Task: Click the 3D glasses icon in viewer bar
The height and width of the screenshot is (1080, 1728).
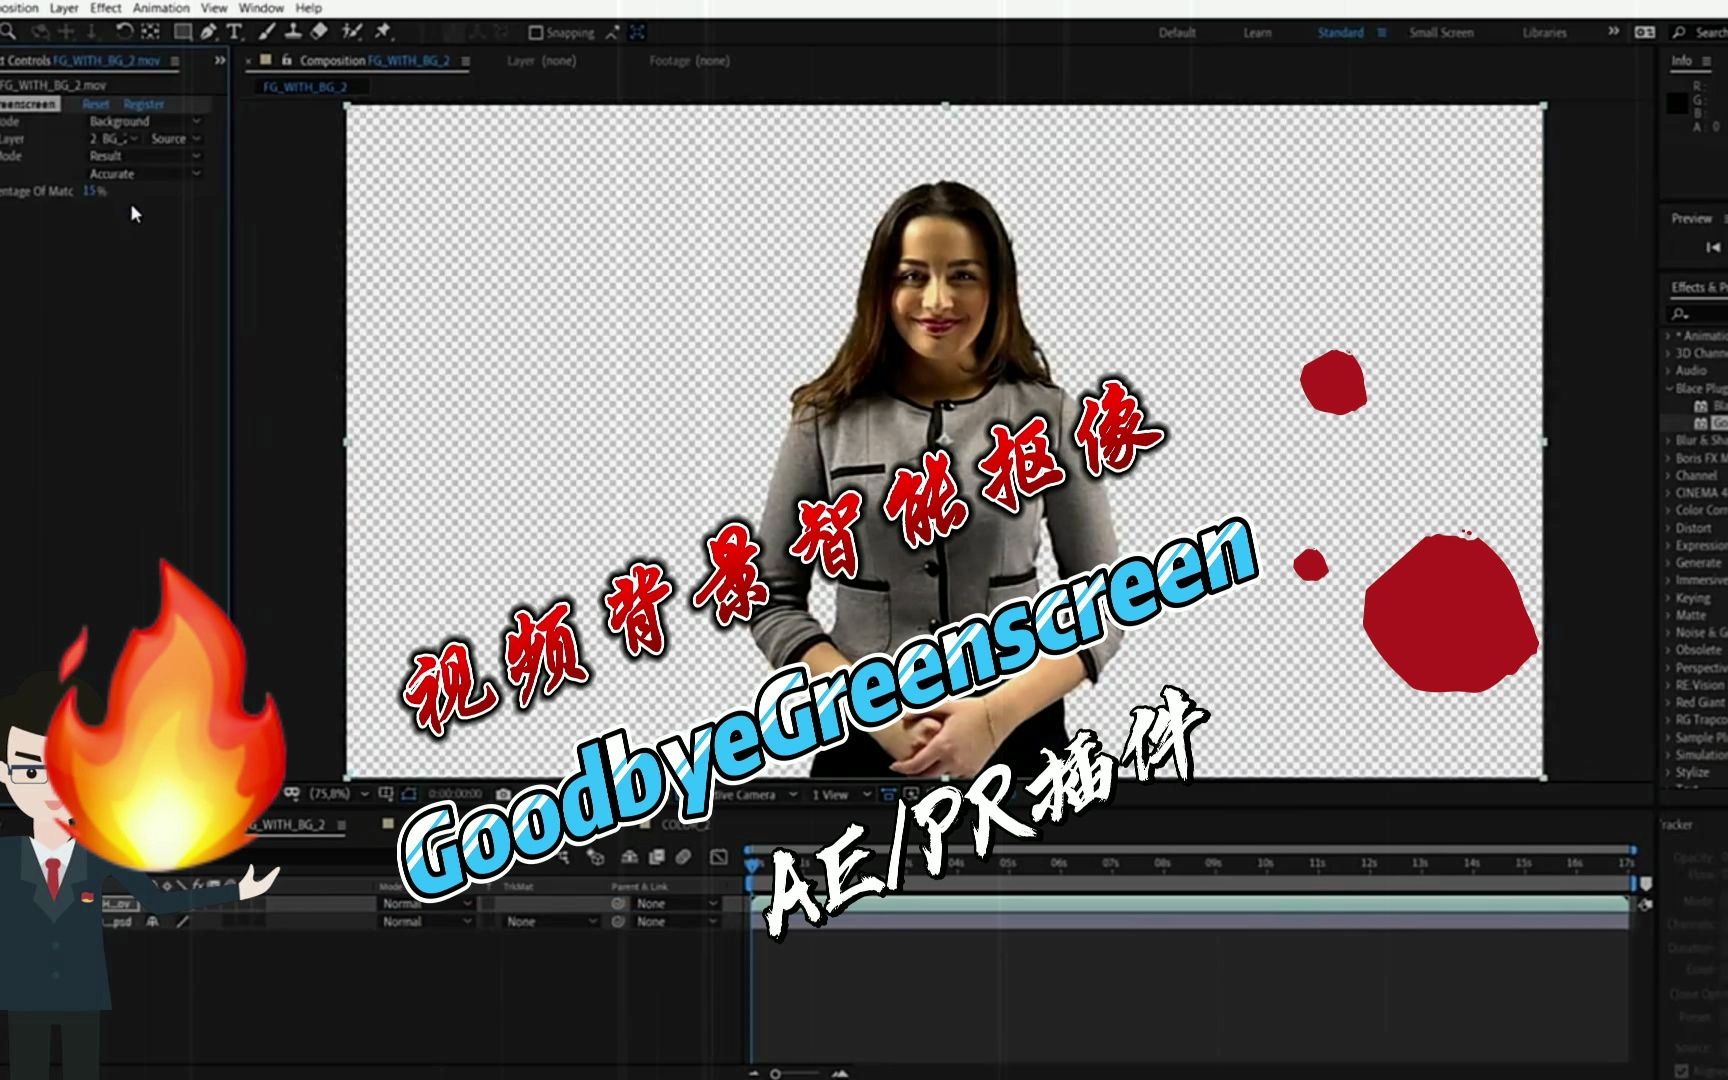Action: click(x=291, y=793)
